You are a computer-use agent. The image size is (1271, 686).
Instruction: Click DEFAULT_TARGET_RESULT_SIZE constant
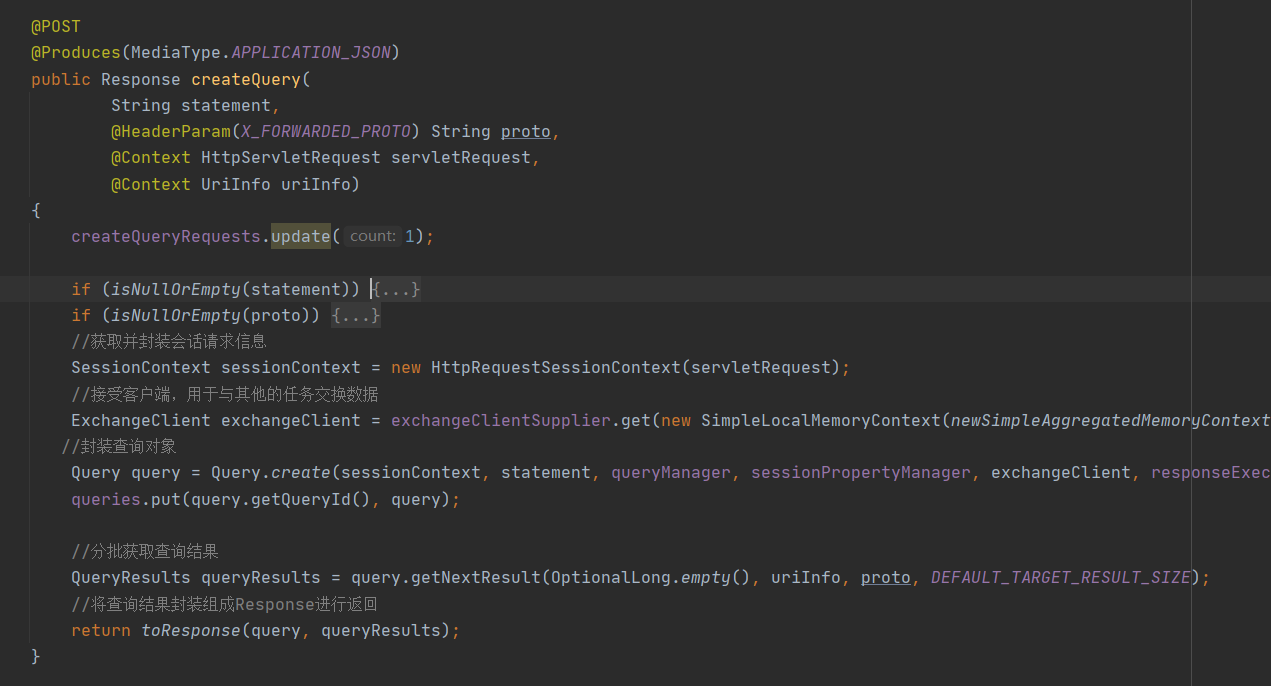point(1061,578)
